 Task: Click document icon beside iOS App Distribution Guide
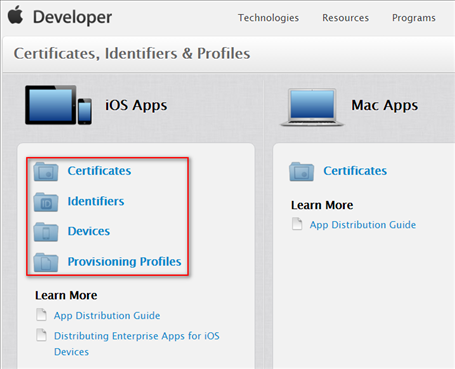(x=41, y=315)
